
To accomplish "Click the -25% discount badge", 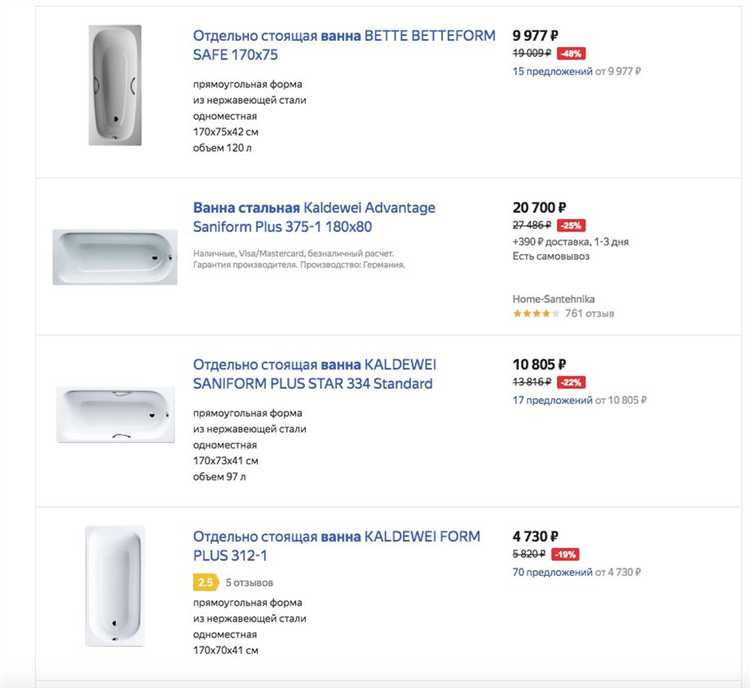I will click(572, 225).
